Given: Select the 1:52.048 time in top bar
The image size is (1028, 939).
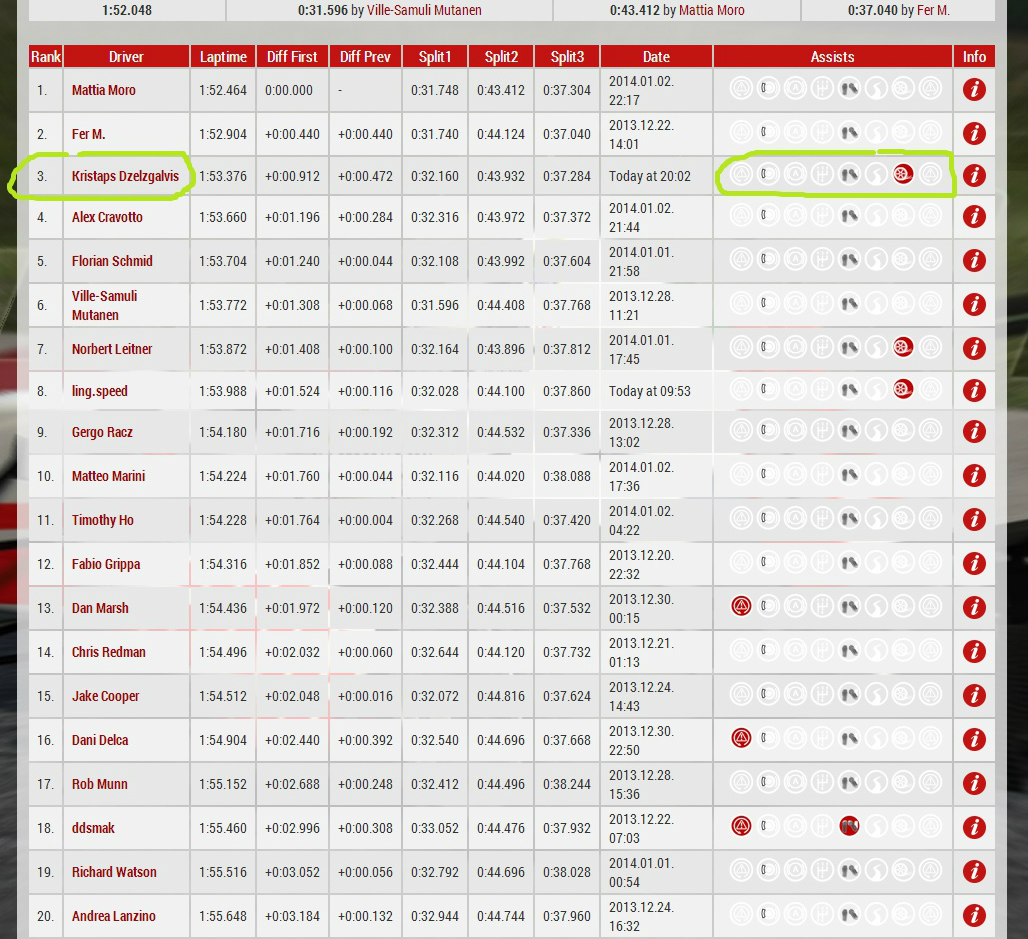Looking at the screenshot, I should [x=127, y=10].
